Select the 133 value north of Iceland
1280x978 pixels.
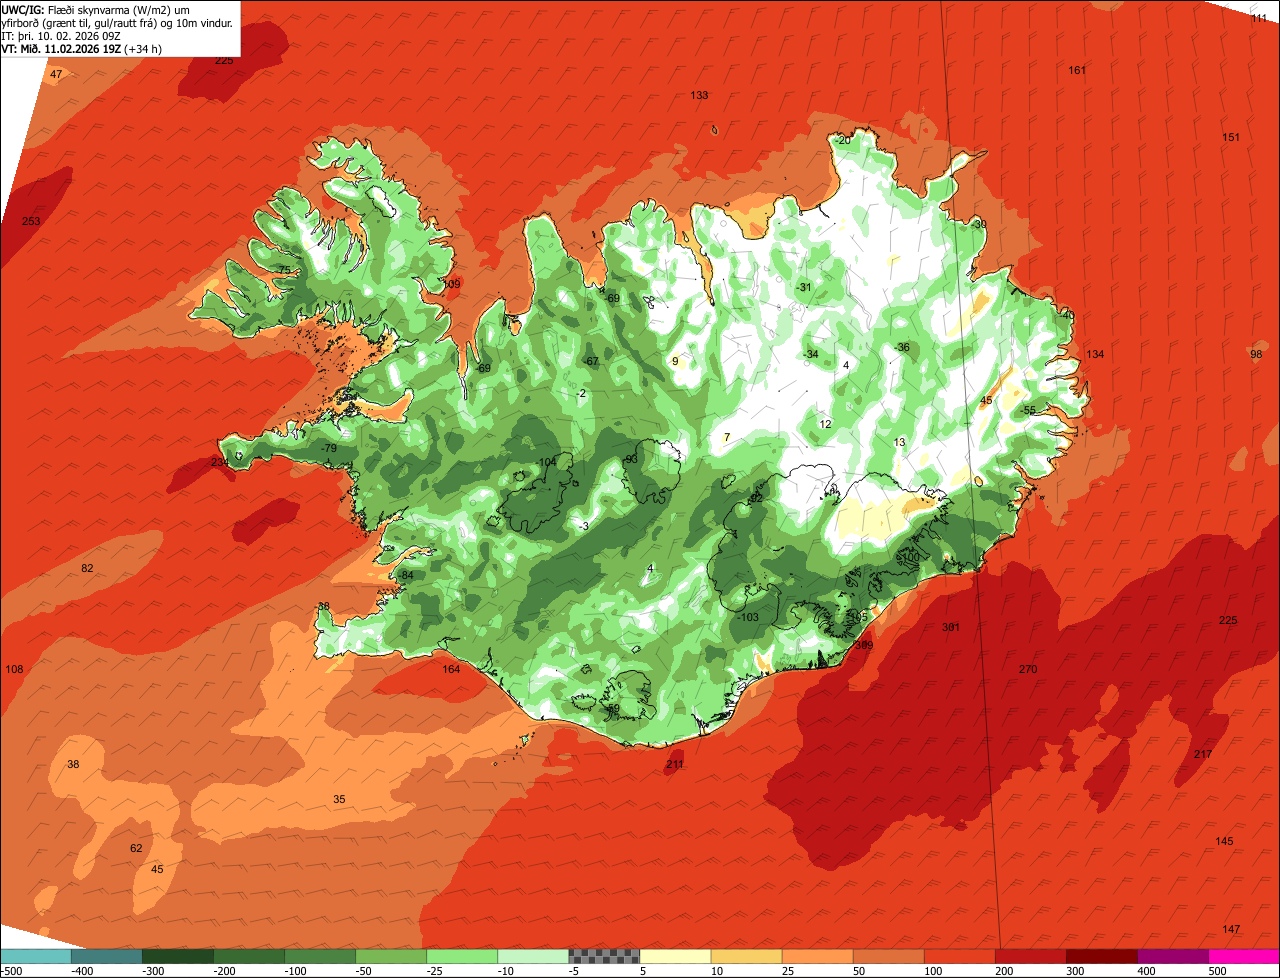click(699, 95)
